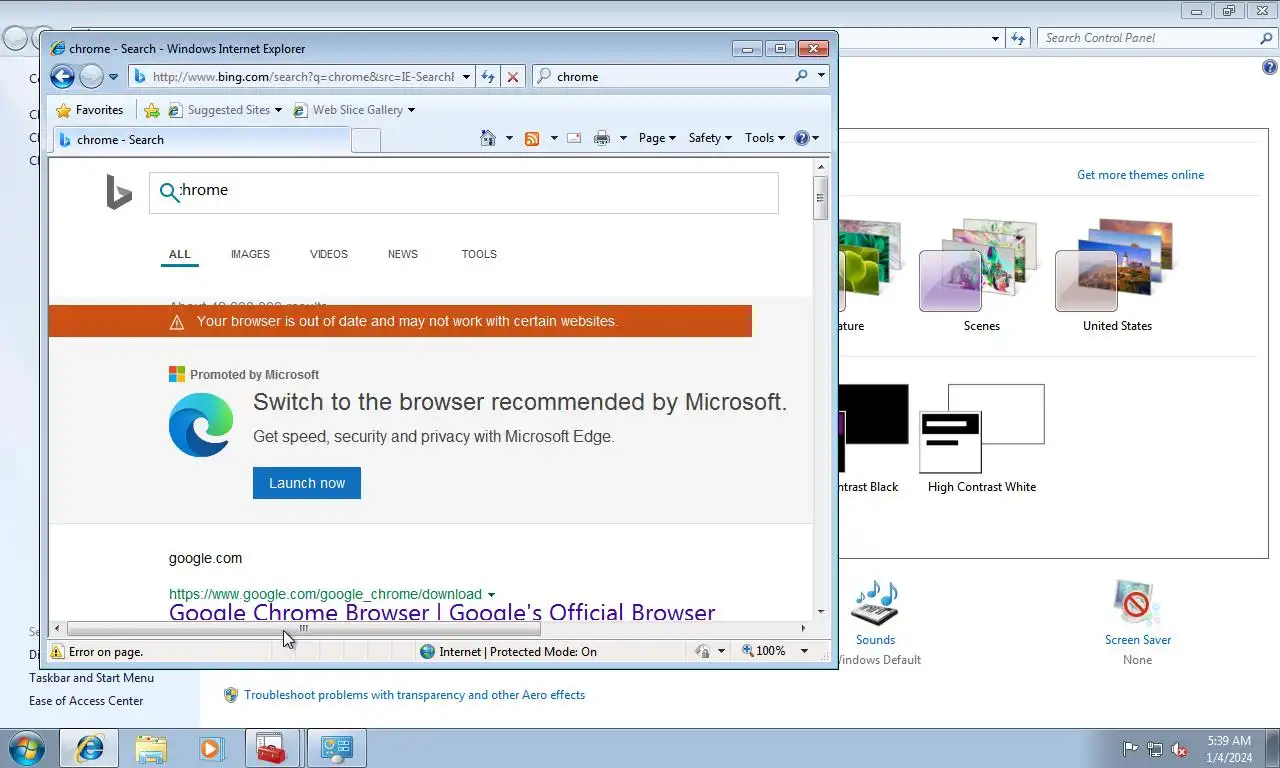Viewport: 1280px width, 768px height.
Task: Open the recent pages dropdown arrow
Action: pyautogui.click(x=113, y=77)
